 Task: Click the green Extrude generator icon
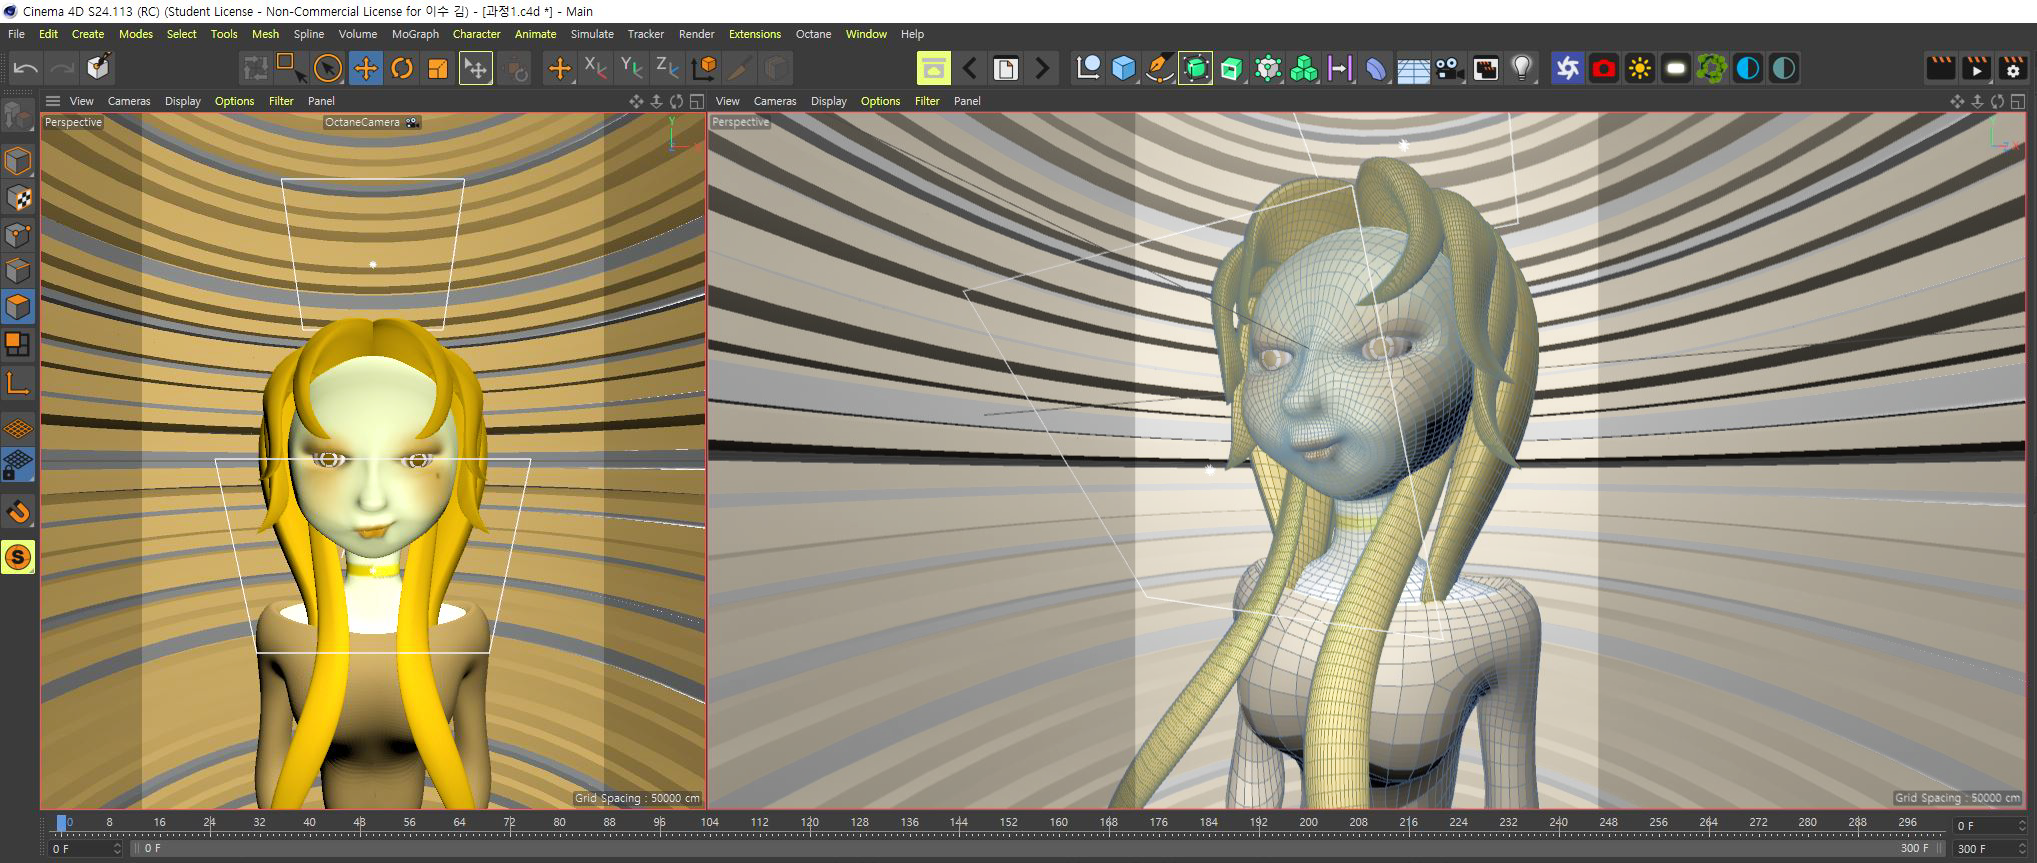[x=1232, y=68]
